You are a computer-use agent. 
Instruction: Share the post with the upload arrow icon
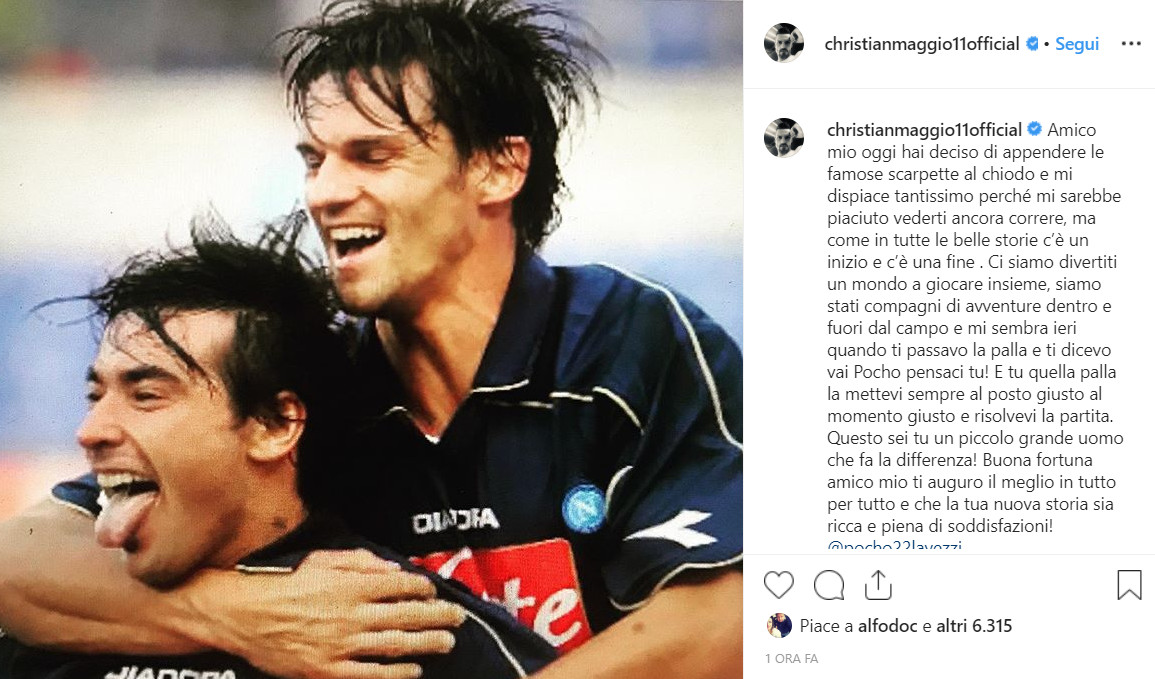point(878,585)
